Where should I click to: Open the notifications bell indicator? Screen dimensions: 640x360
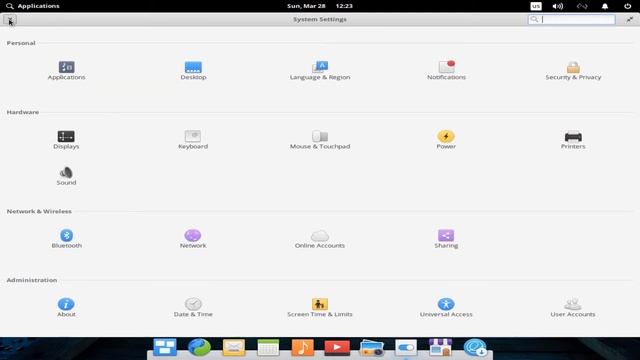[x=605, y=6]
